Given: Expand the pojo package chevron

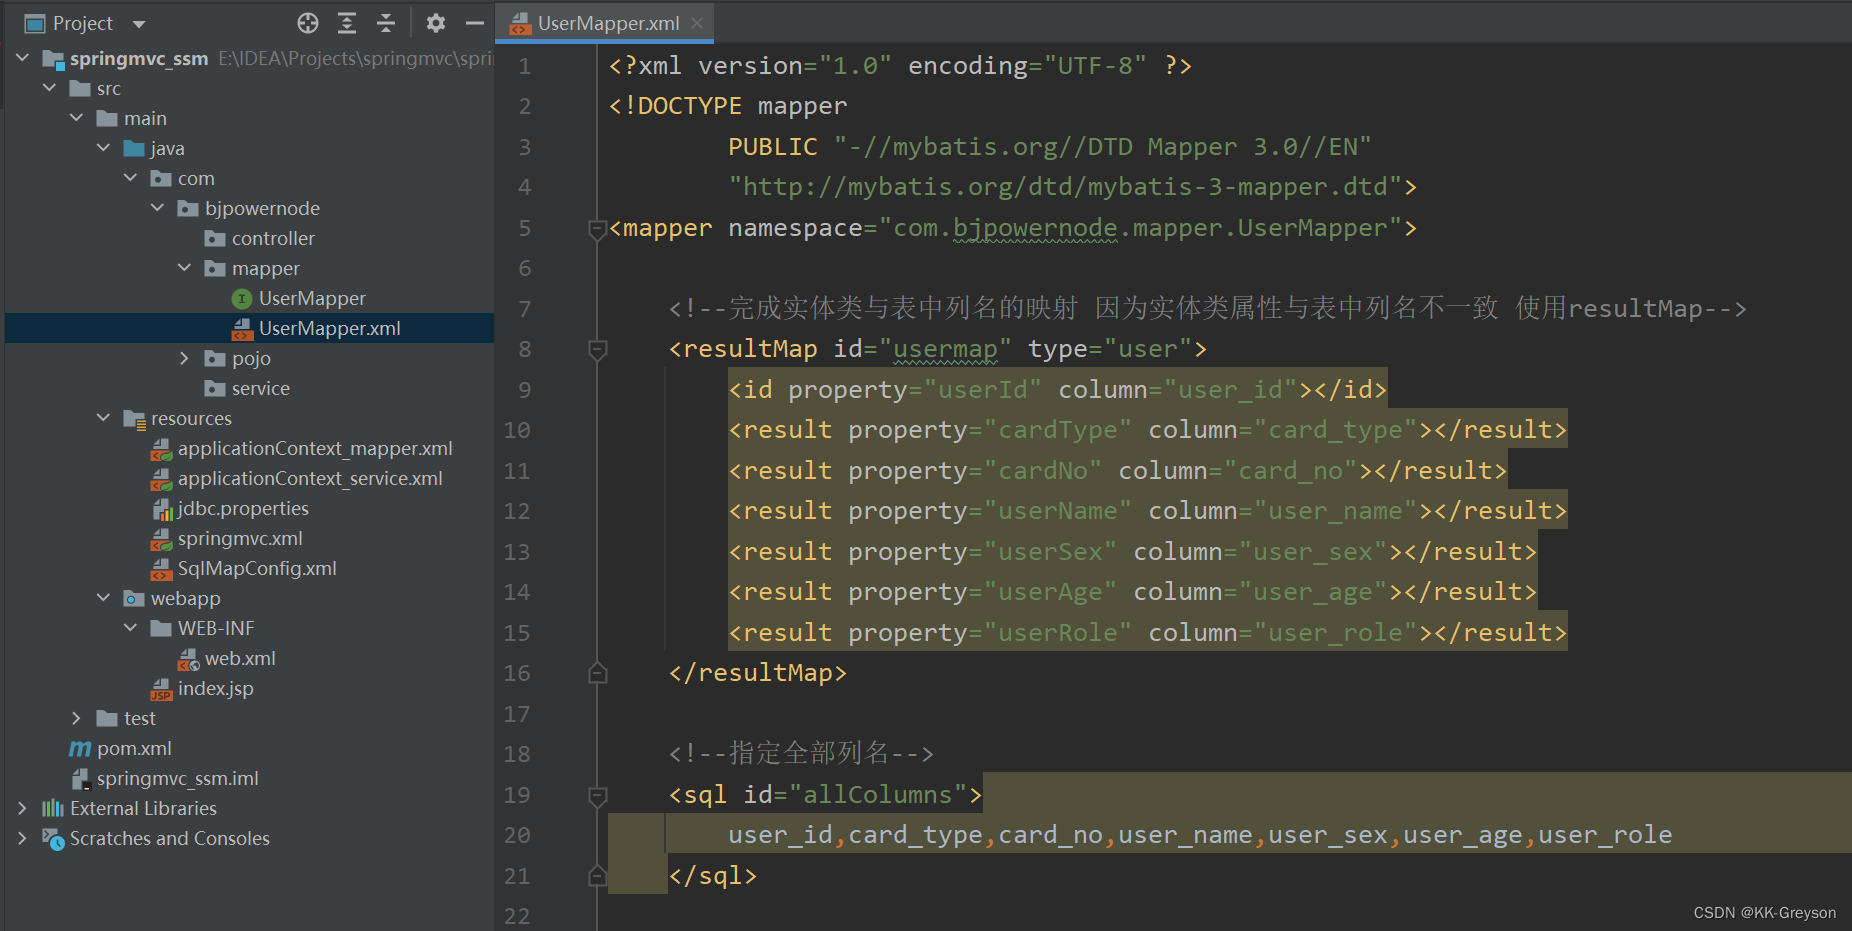Looking at the screenshot, I should click(x=185, y=358).
